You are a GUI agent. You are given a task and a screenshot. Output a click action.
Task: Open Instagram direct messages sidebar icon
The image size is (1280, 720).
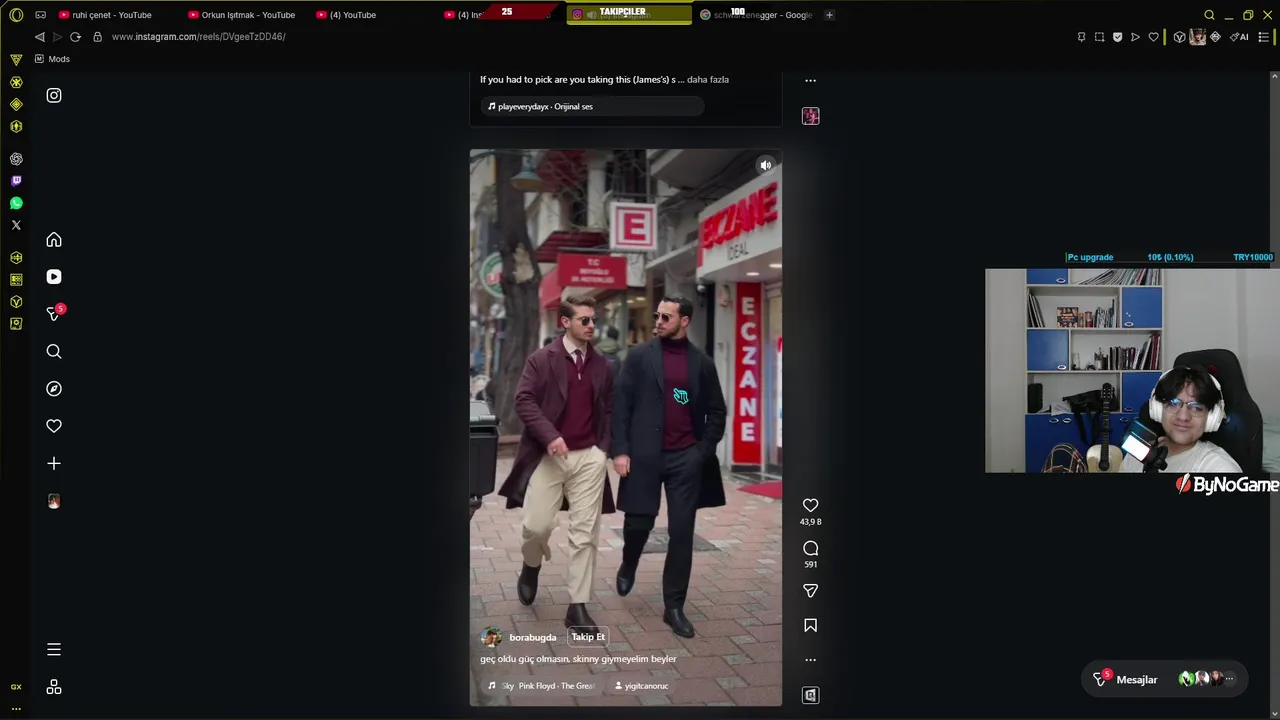pos(54,314)
